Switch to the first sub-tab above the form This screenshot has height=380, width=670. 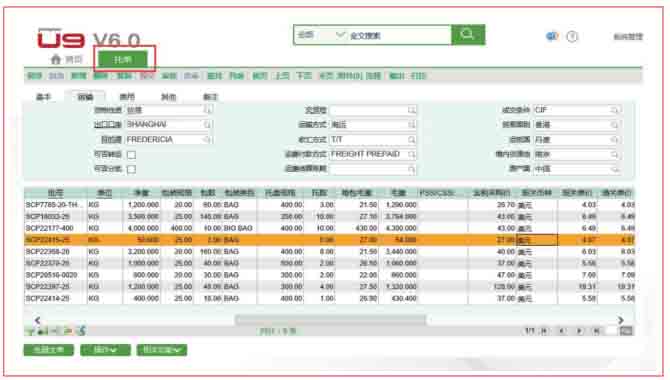pyautogui.click(x=43, y=97)
